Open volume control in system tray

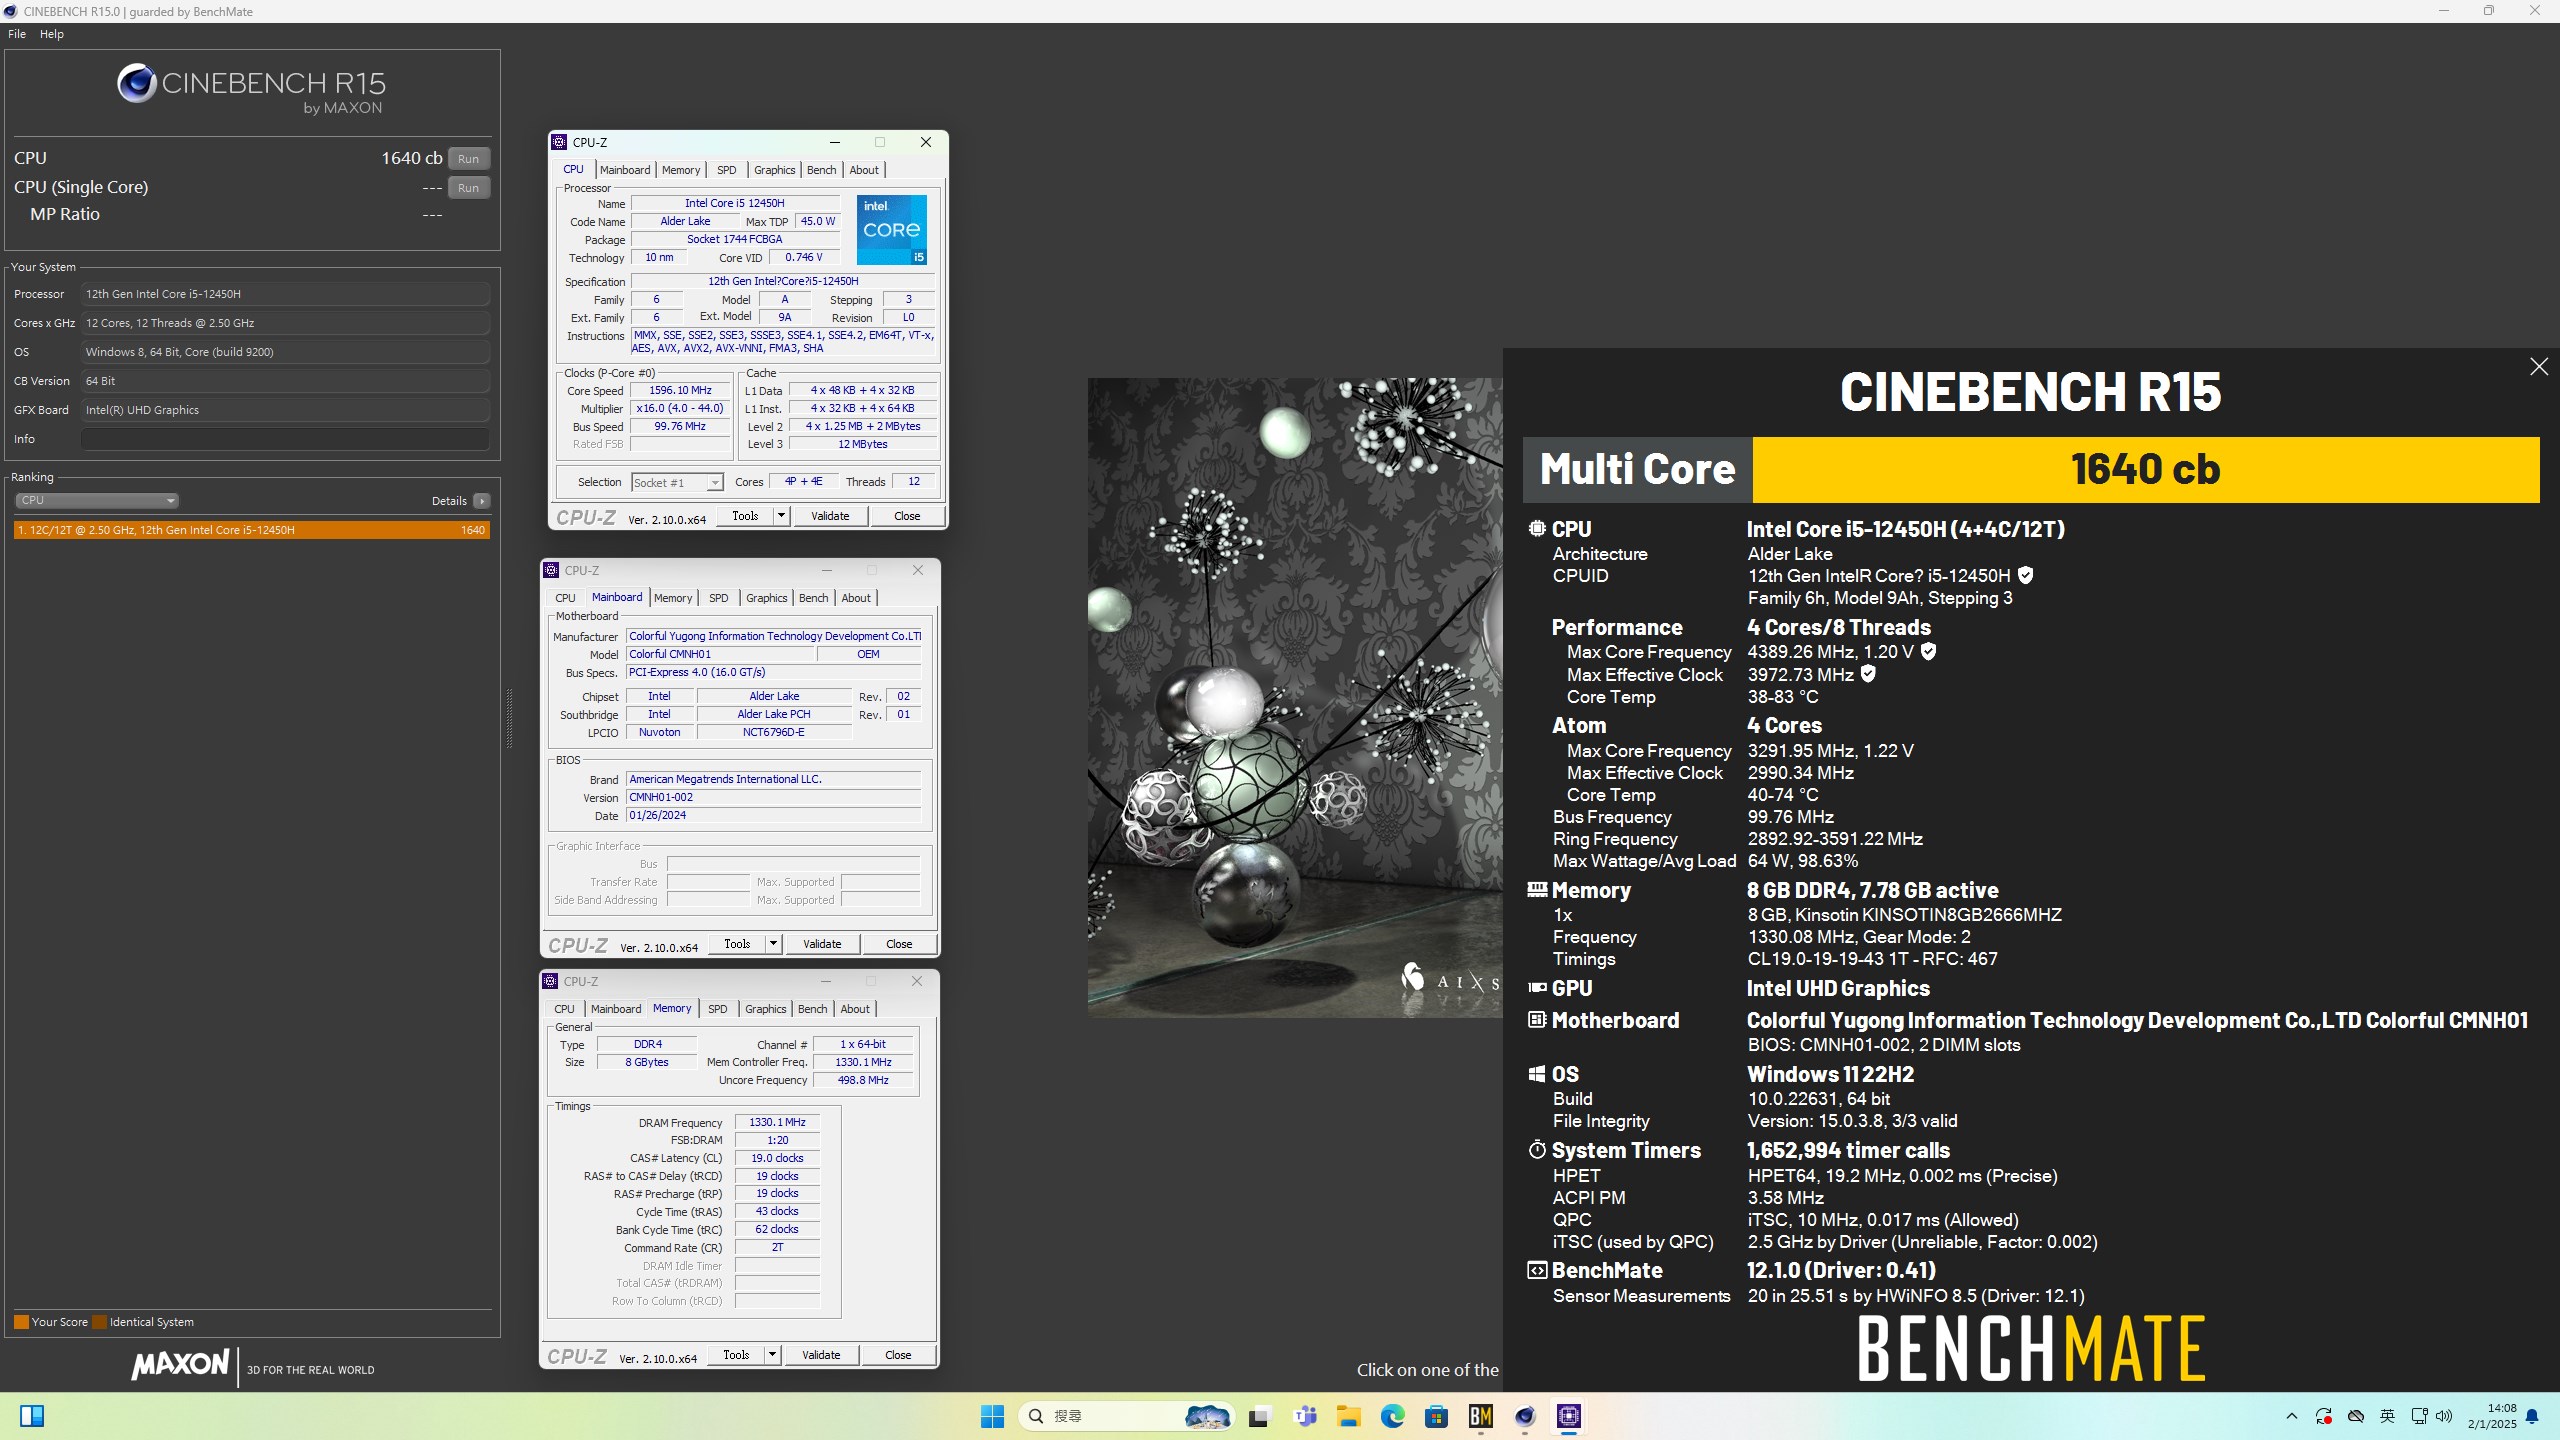[x=2444, y=1416]
